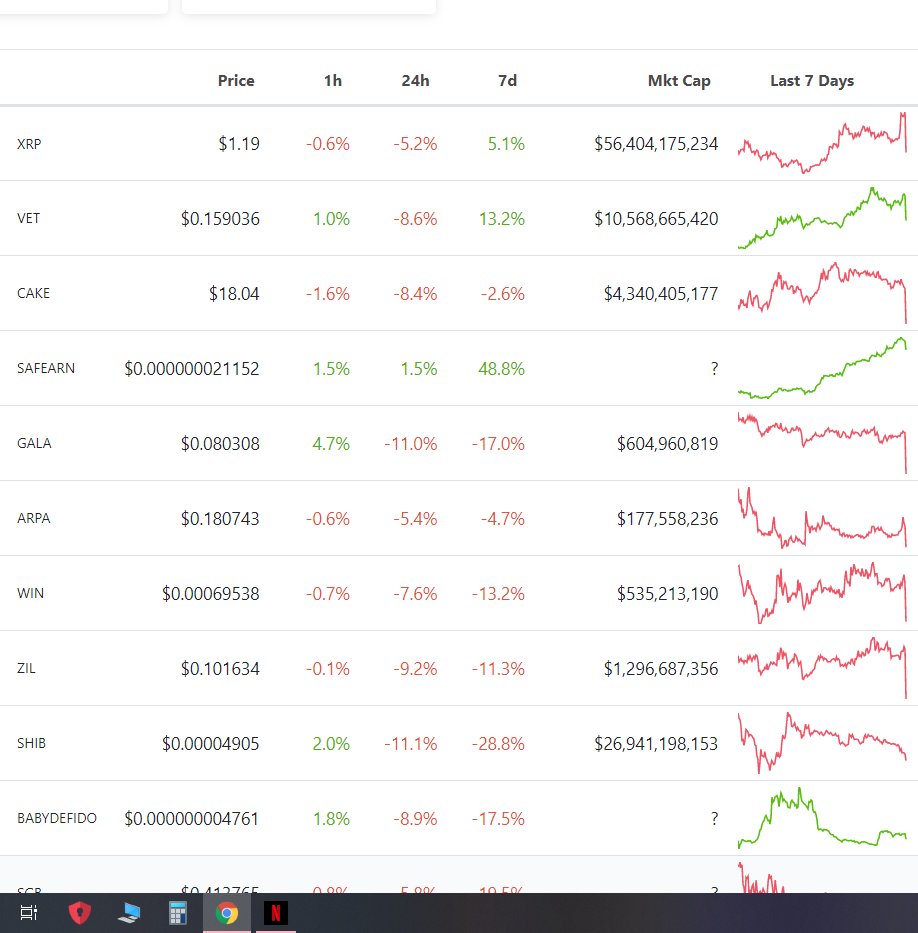Click SHIB 7d change -28.8%
This screenshot has width=918, height=933.
tap(498, 744)
